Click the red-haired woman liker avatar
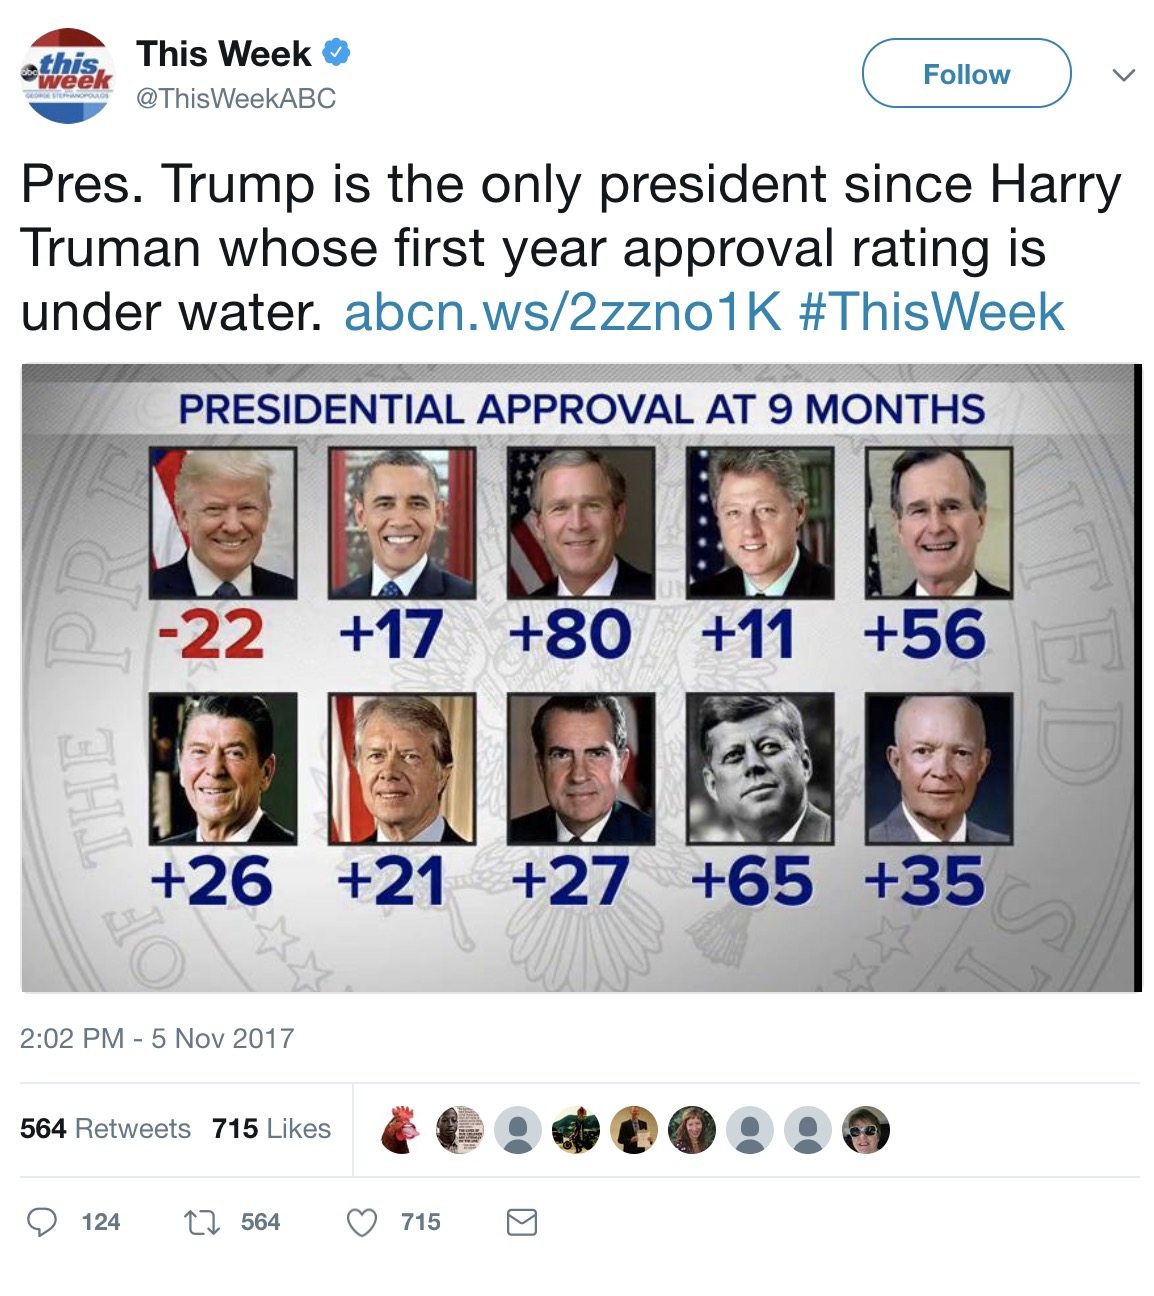The width and height of the screenshot is (1154, 1296). coord(692,1130)
